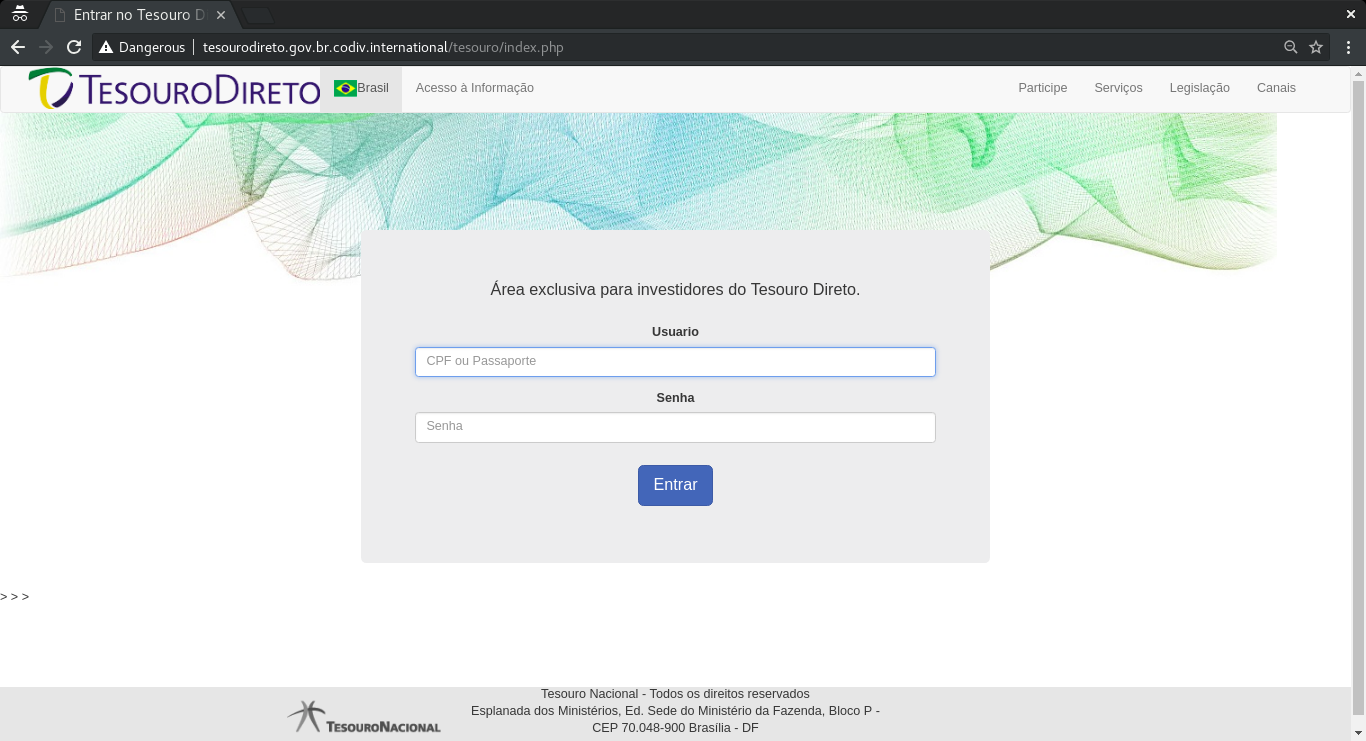Viewport: 1366px width, 741px height.
Task: Open the zoom magnifier icon in address bar
Action: [x=1291, y=47]
